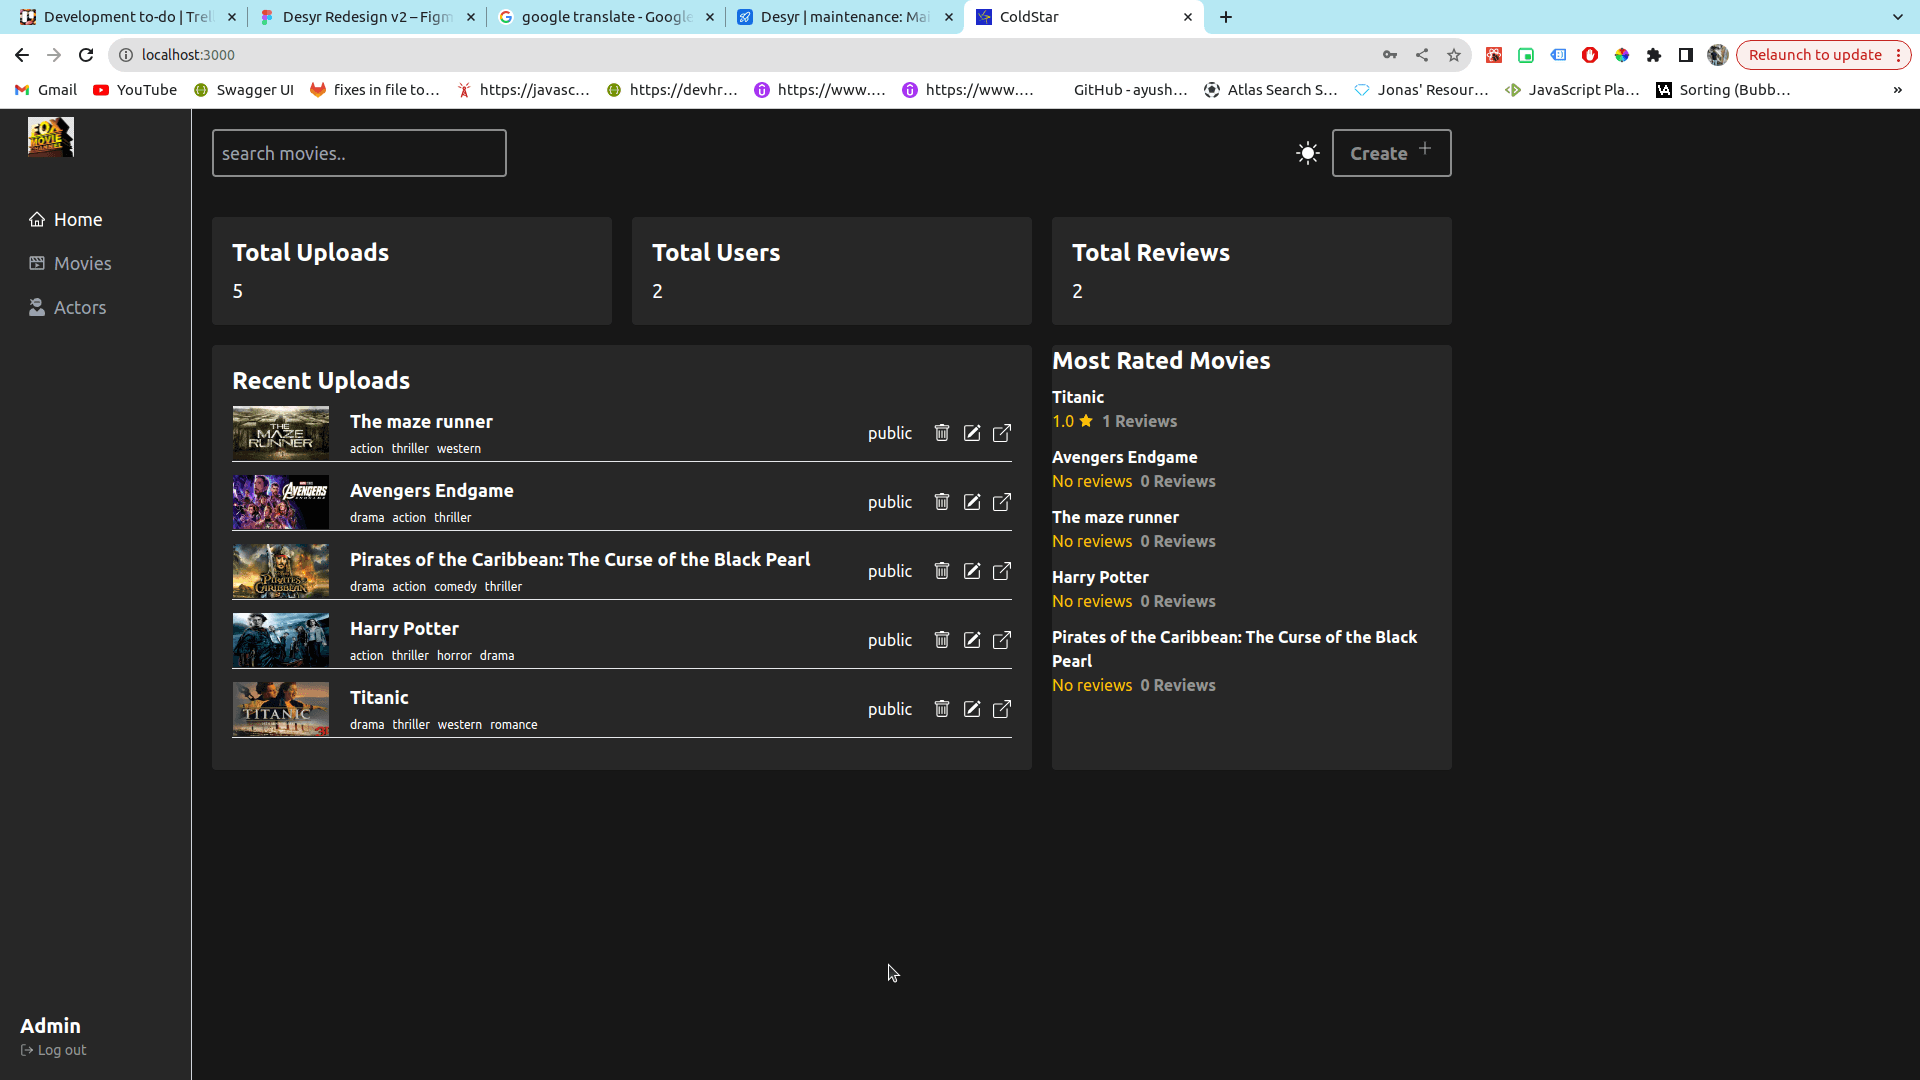Open The maze runner poster thumbnail

tap(281, 433)
